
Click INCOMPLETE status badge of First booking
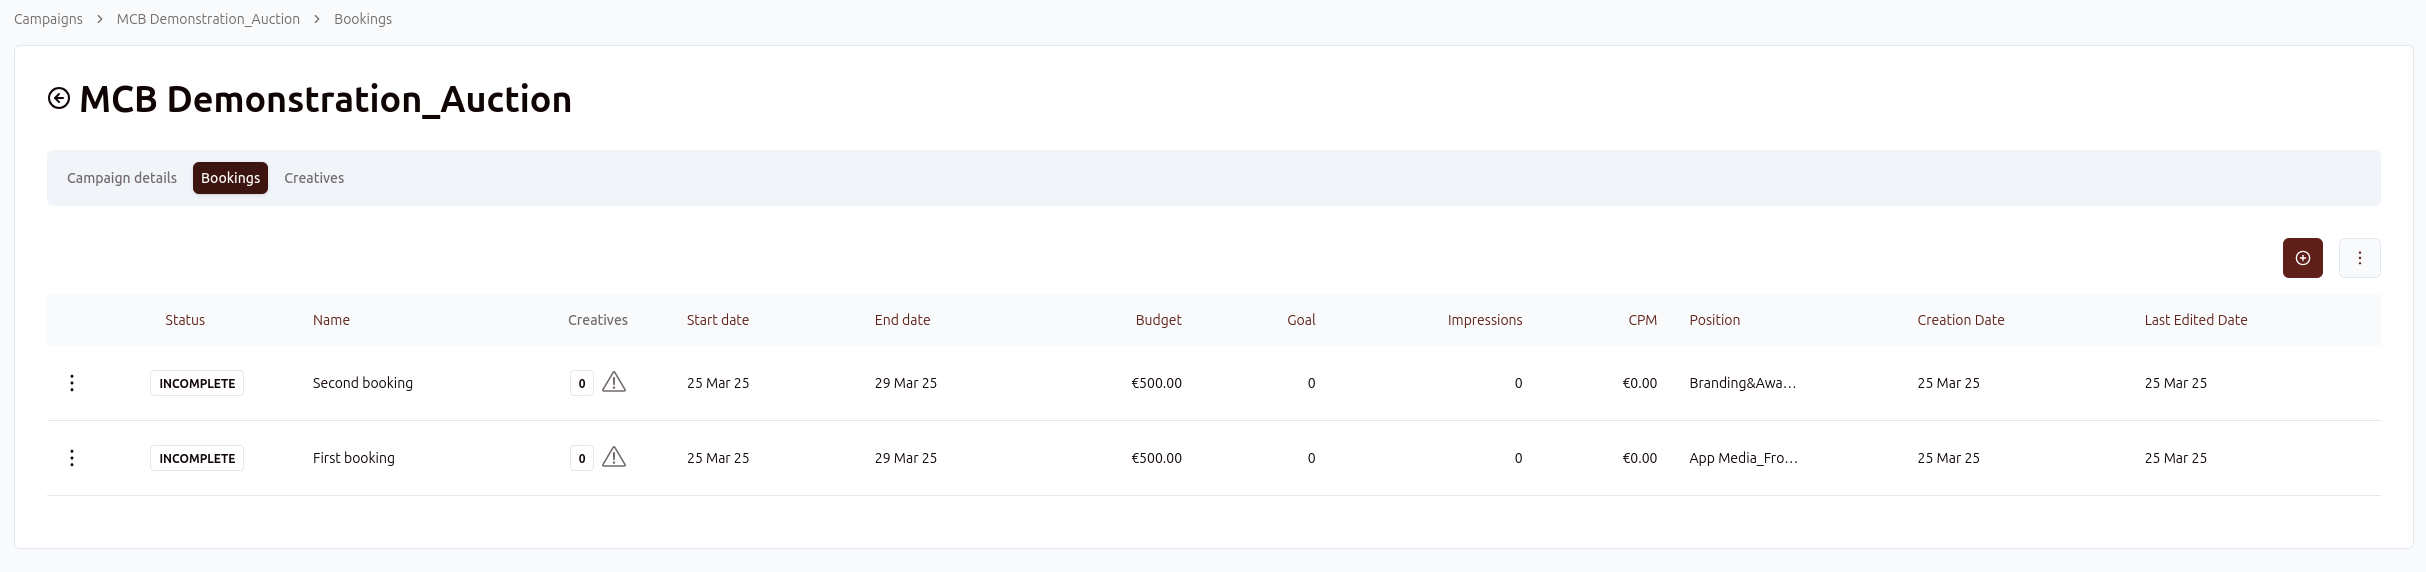click(x=197, y=458)
